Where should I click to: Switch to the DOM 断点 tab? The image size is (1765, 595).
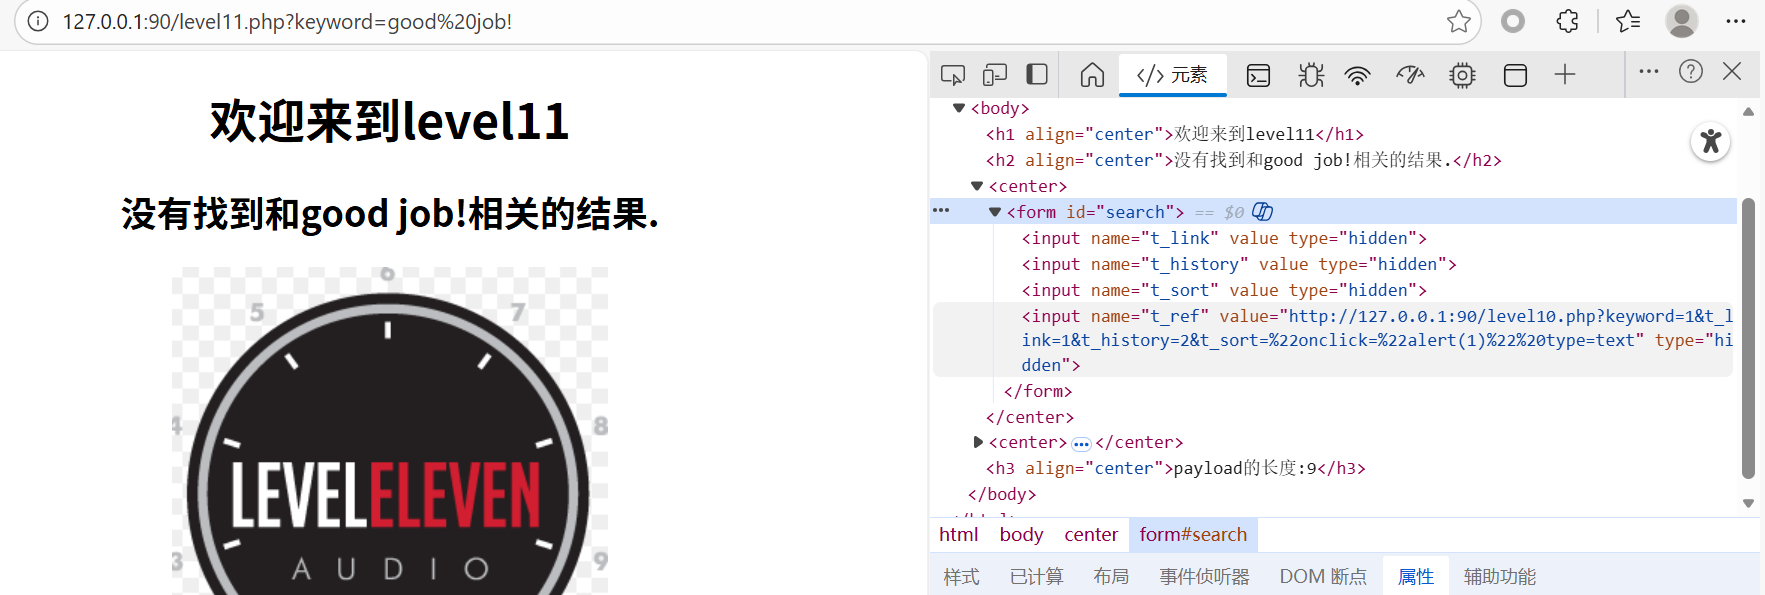click(1323, 577)
